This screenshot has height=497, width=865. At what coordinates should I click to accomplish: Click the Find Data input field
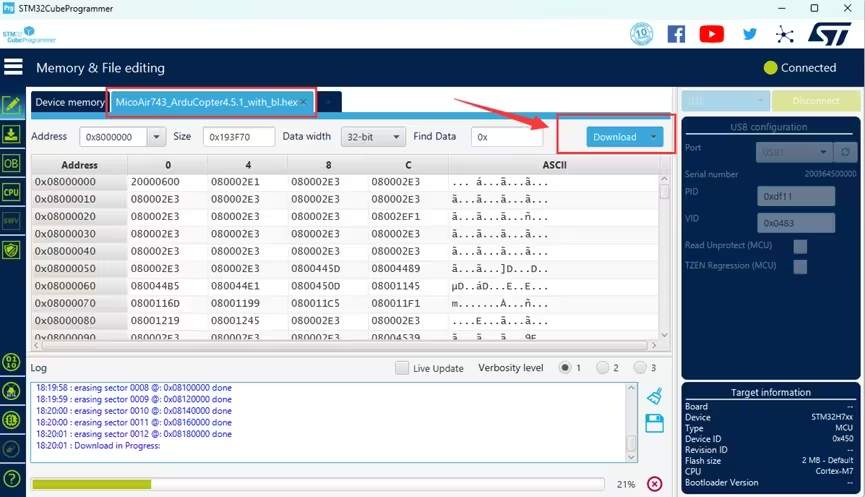(506, 137)
